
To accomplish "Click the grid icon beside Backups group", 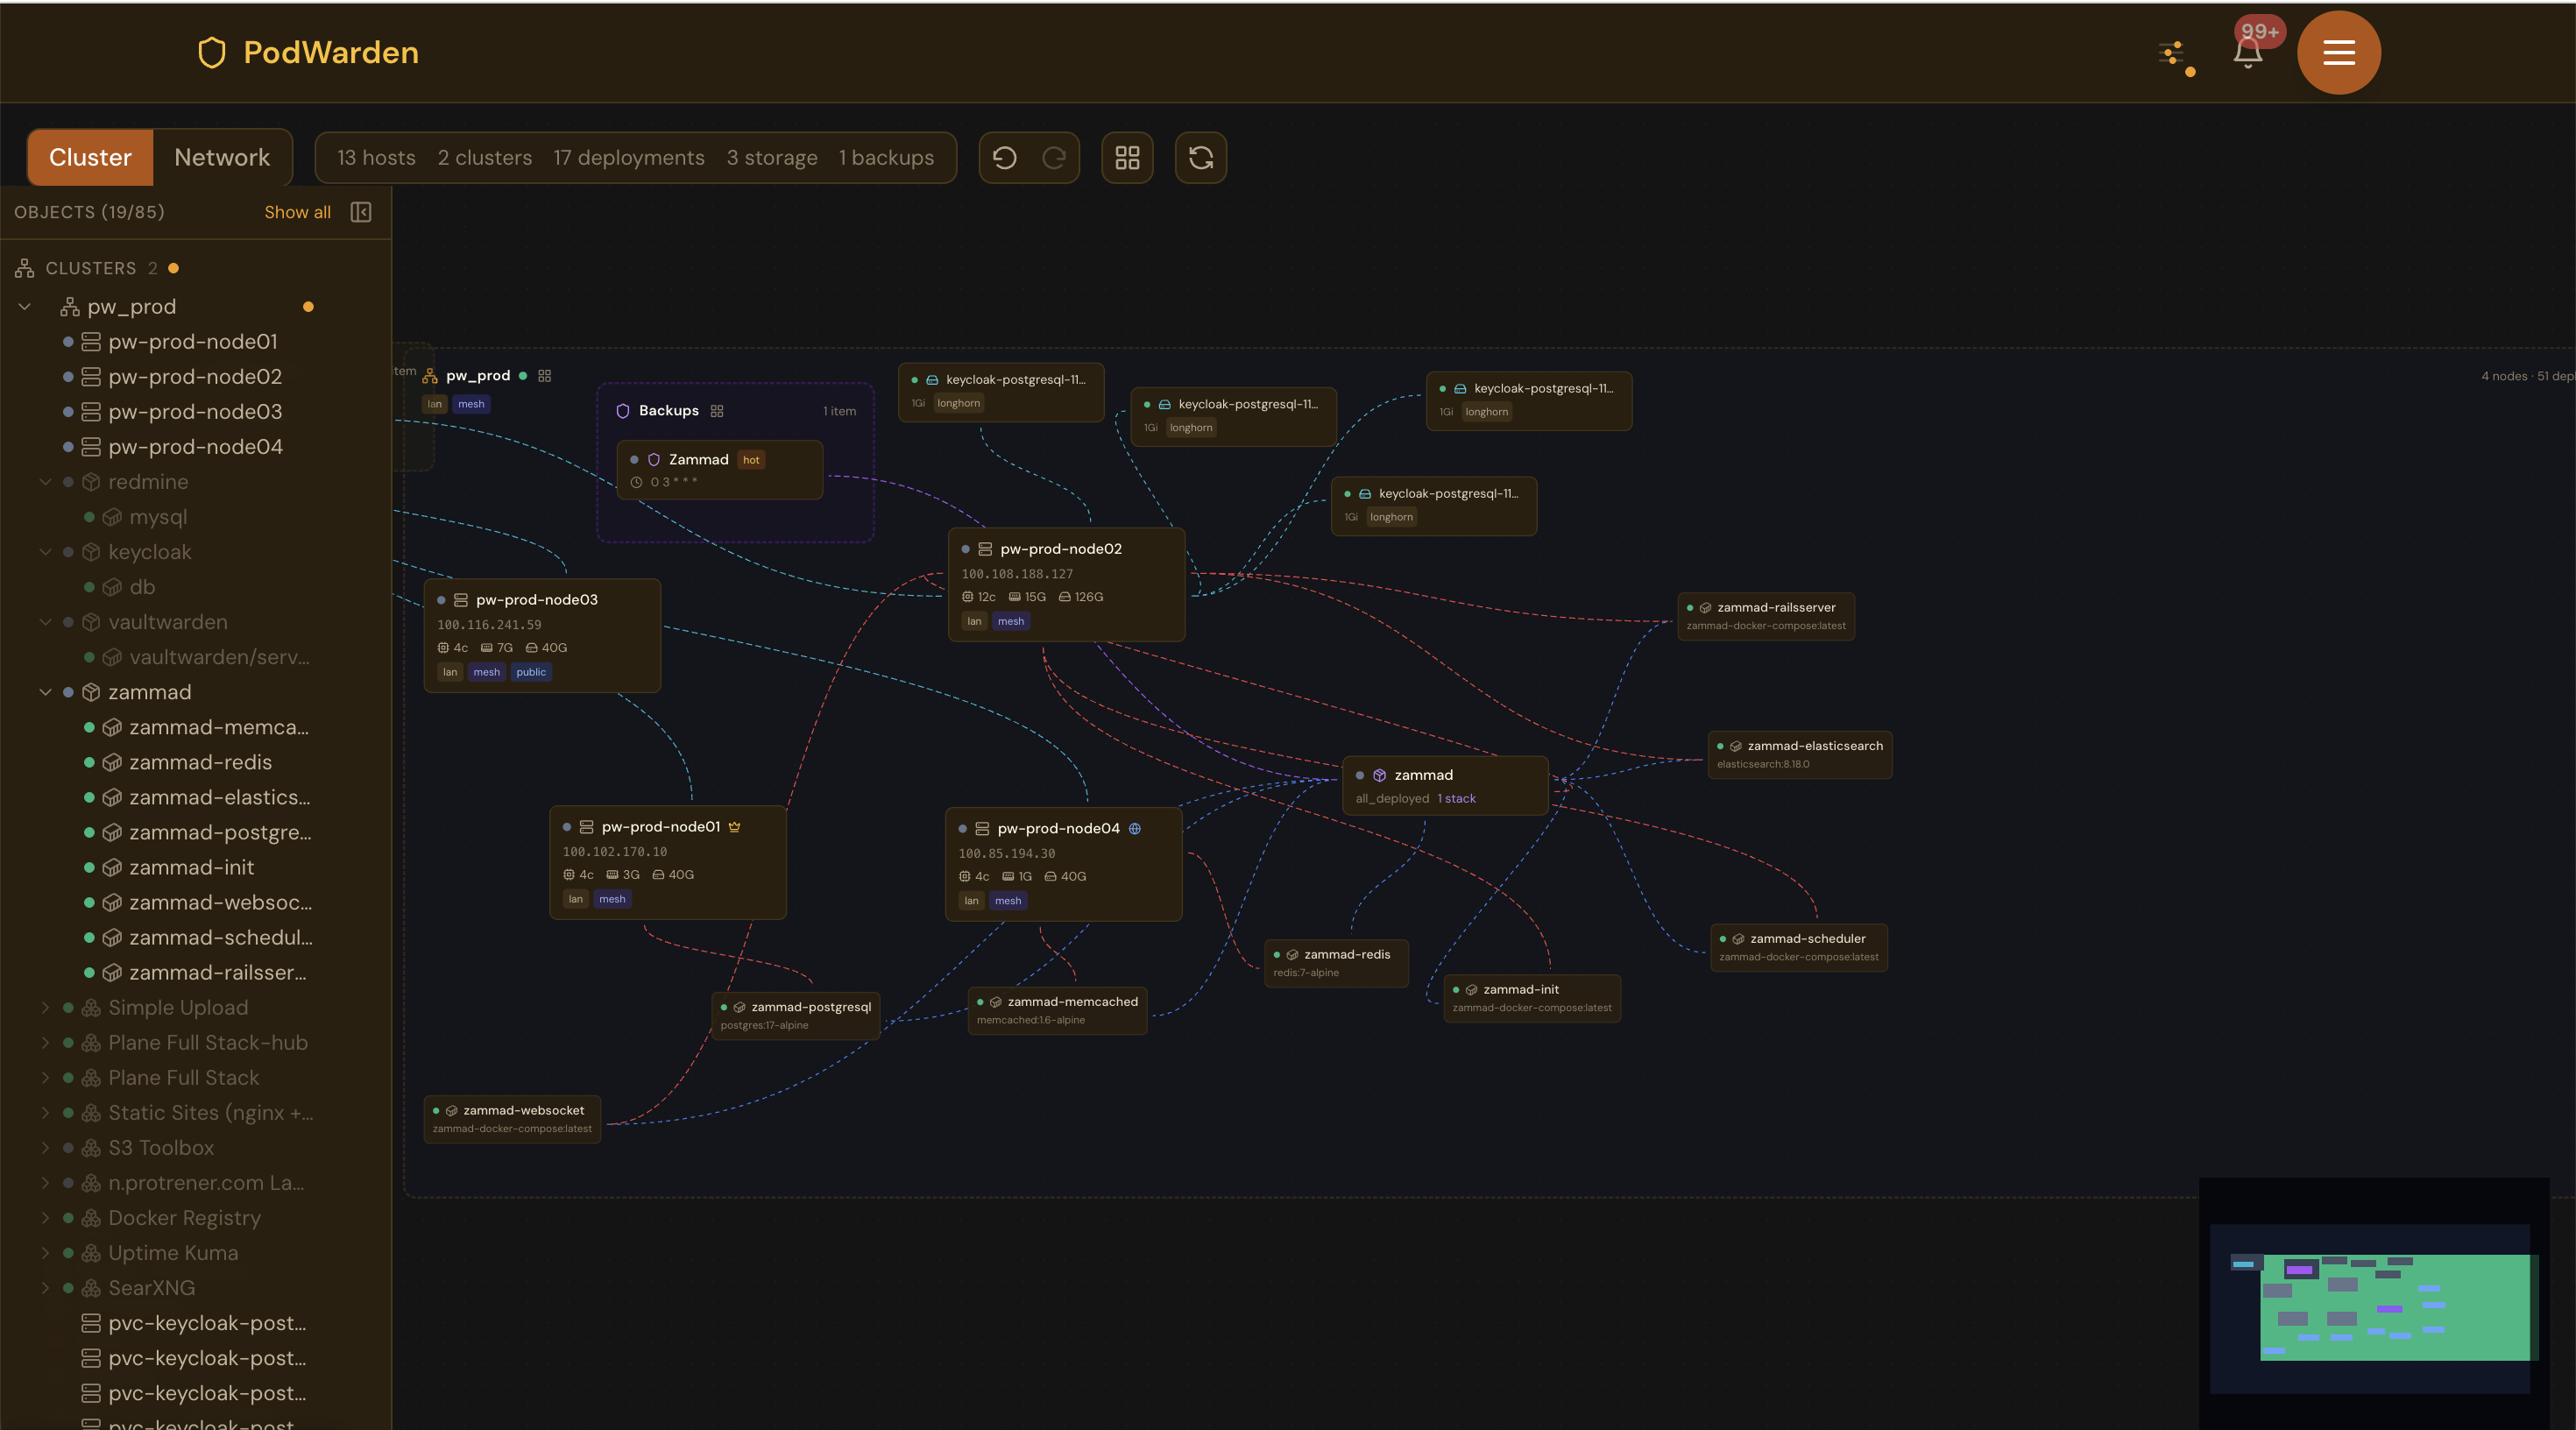I will [x=717, y=411].
